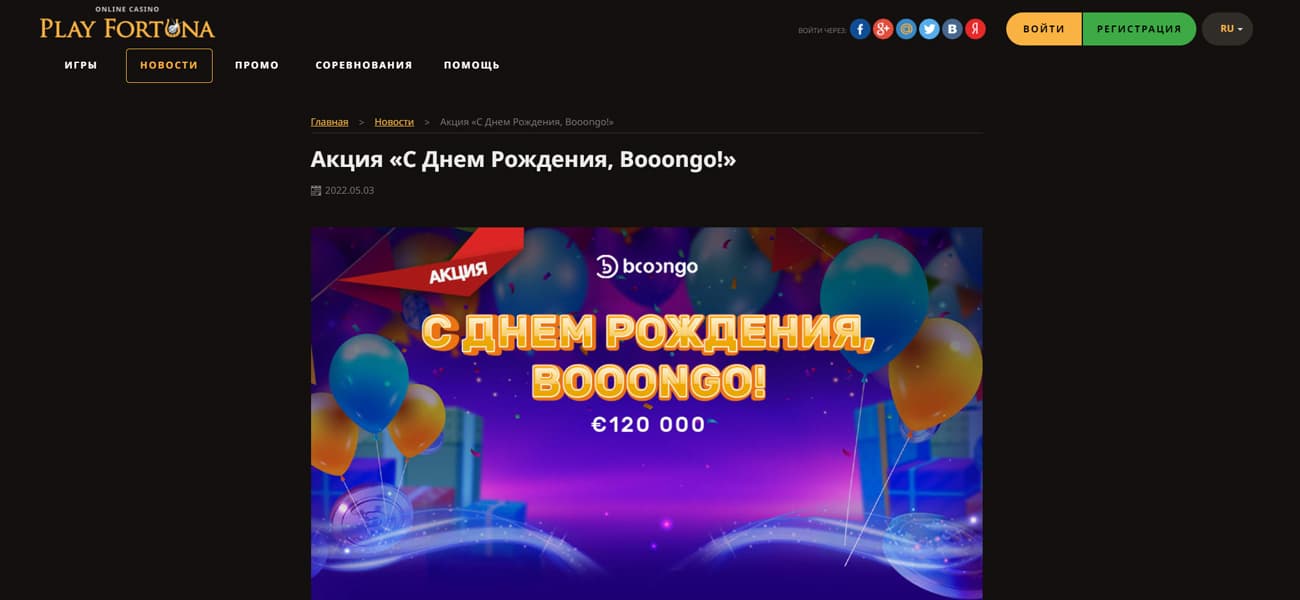1300x600 pixels.
Task: Expand the RU language dropdown
Action: (x=1227, y=29)
